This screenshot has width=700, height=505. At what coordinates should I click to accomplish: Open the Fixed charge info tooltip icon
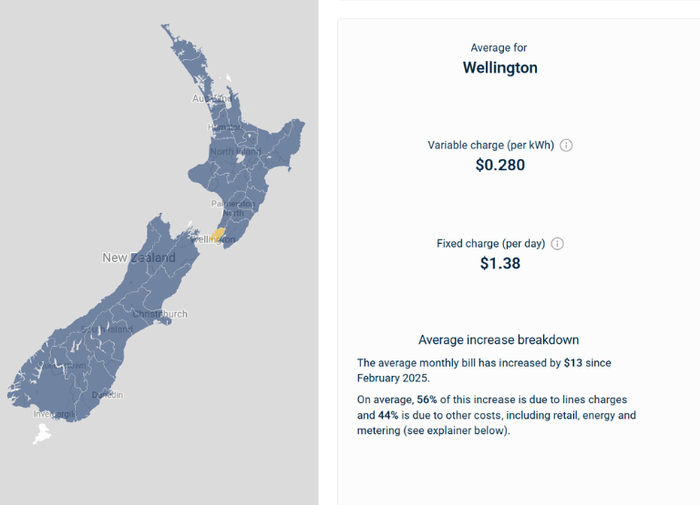[558, 244]
